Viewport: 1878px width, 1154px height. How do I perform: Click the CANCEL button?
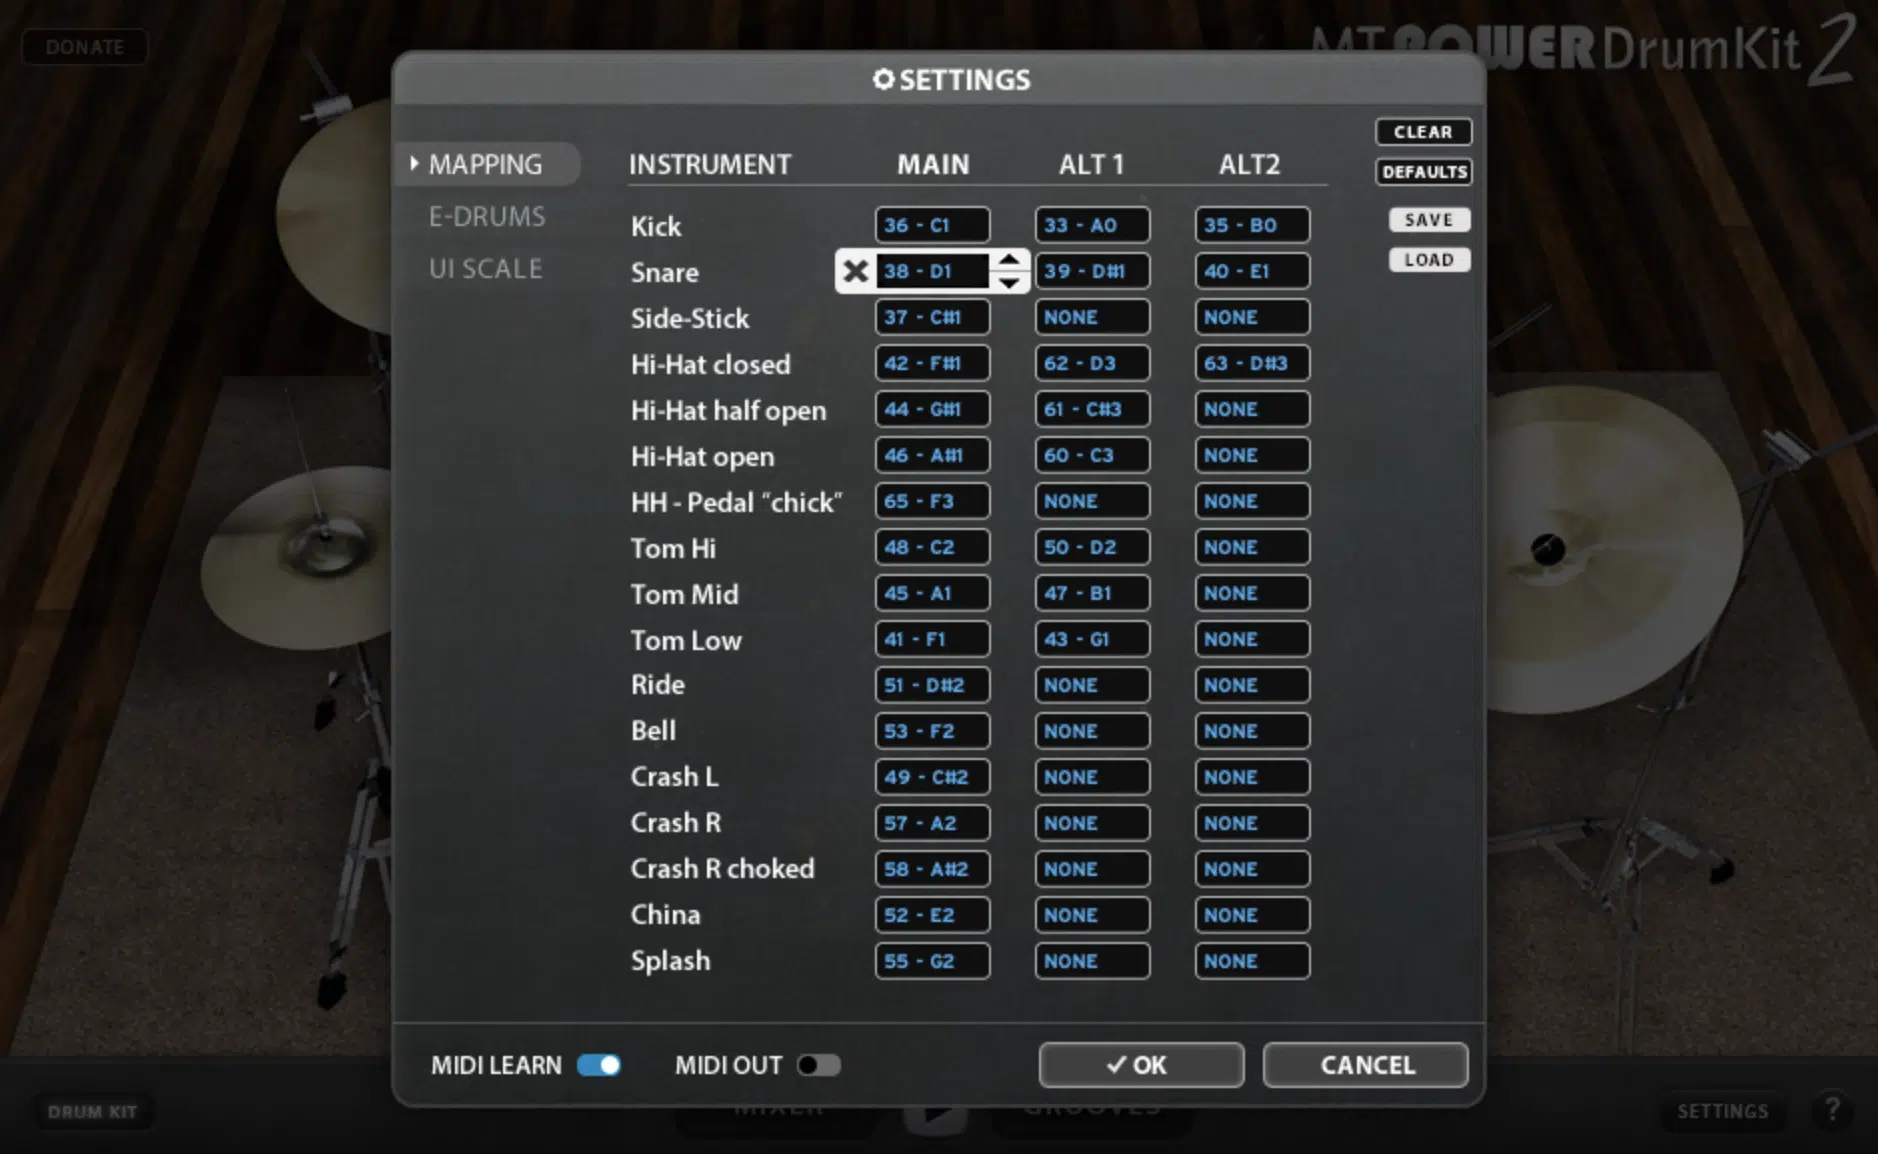1366,1065
